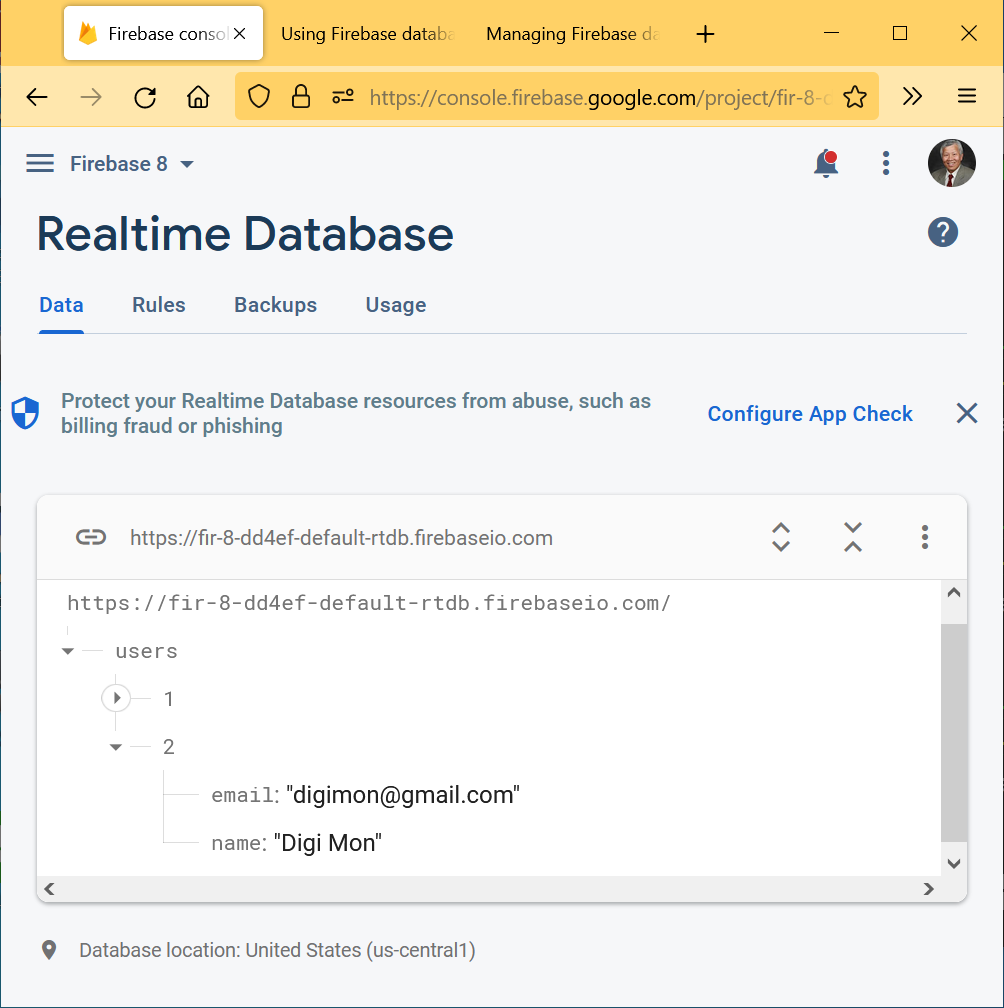The image size is (1004, 1008).
Task: Click the vertical scrollbar in data panel
Action: [x=953, y=730]
